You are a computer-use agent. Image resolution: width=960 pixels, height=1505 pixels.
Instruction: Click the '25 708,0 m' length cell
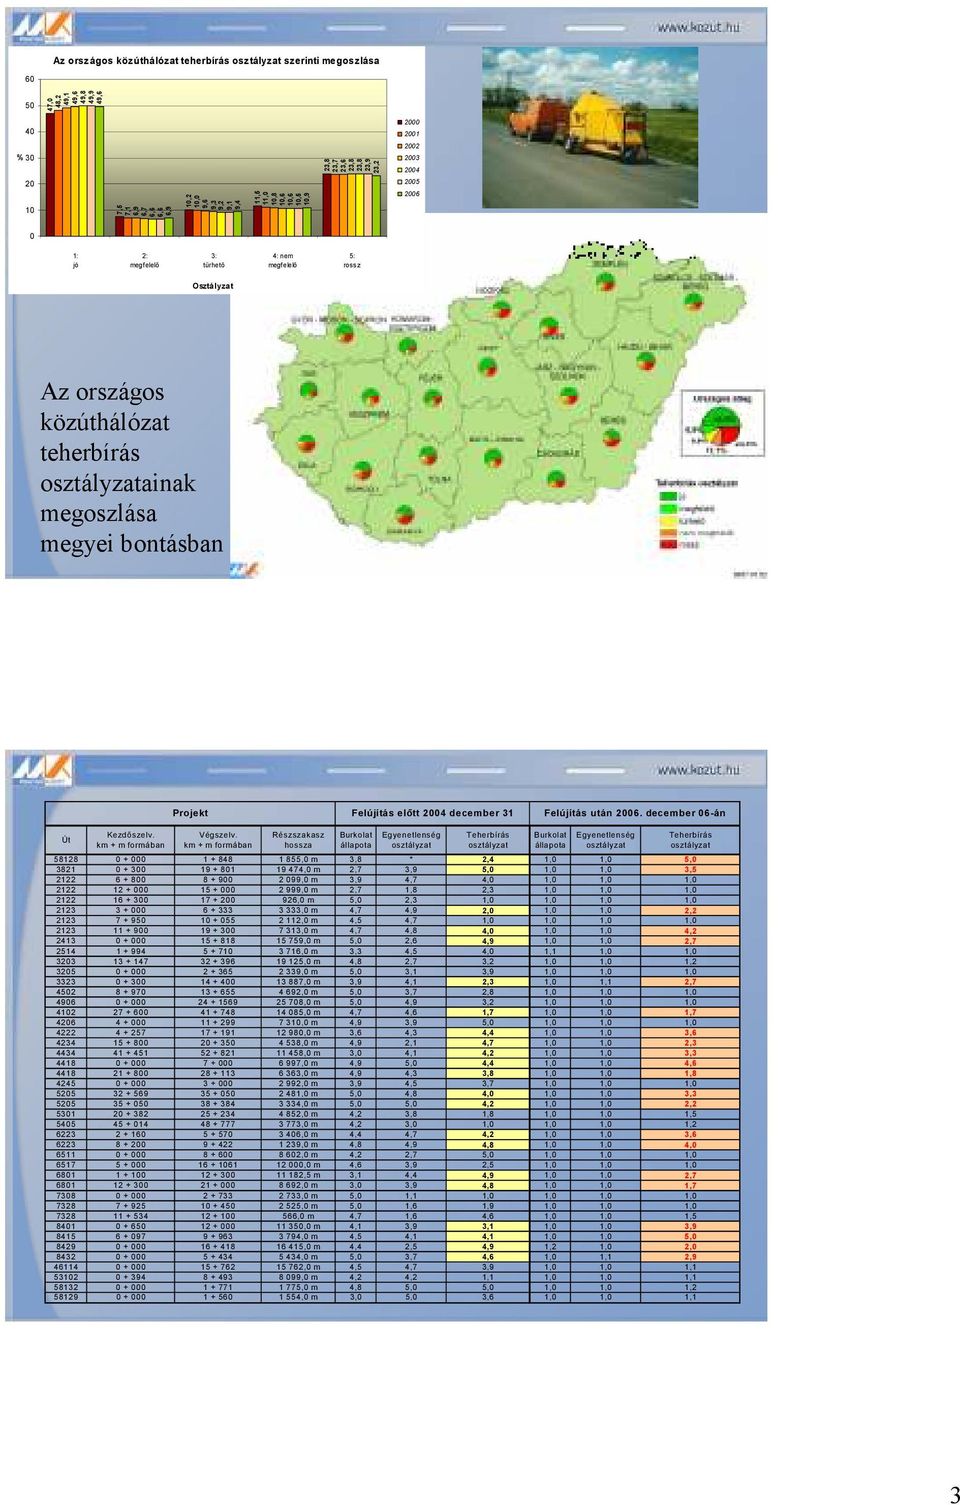(x=298, y=1002)
